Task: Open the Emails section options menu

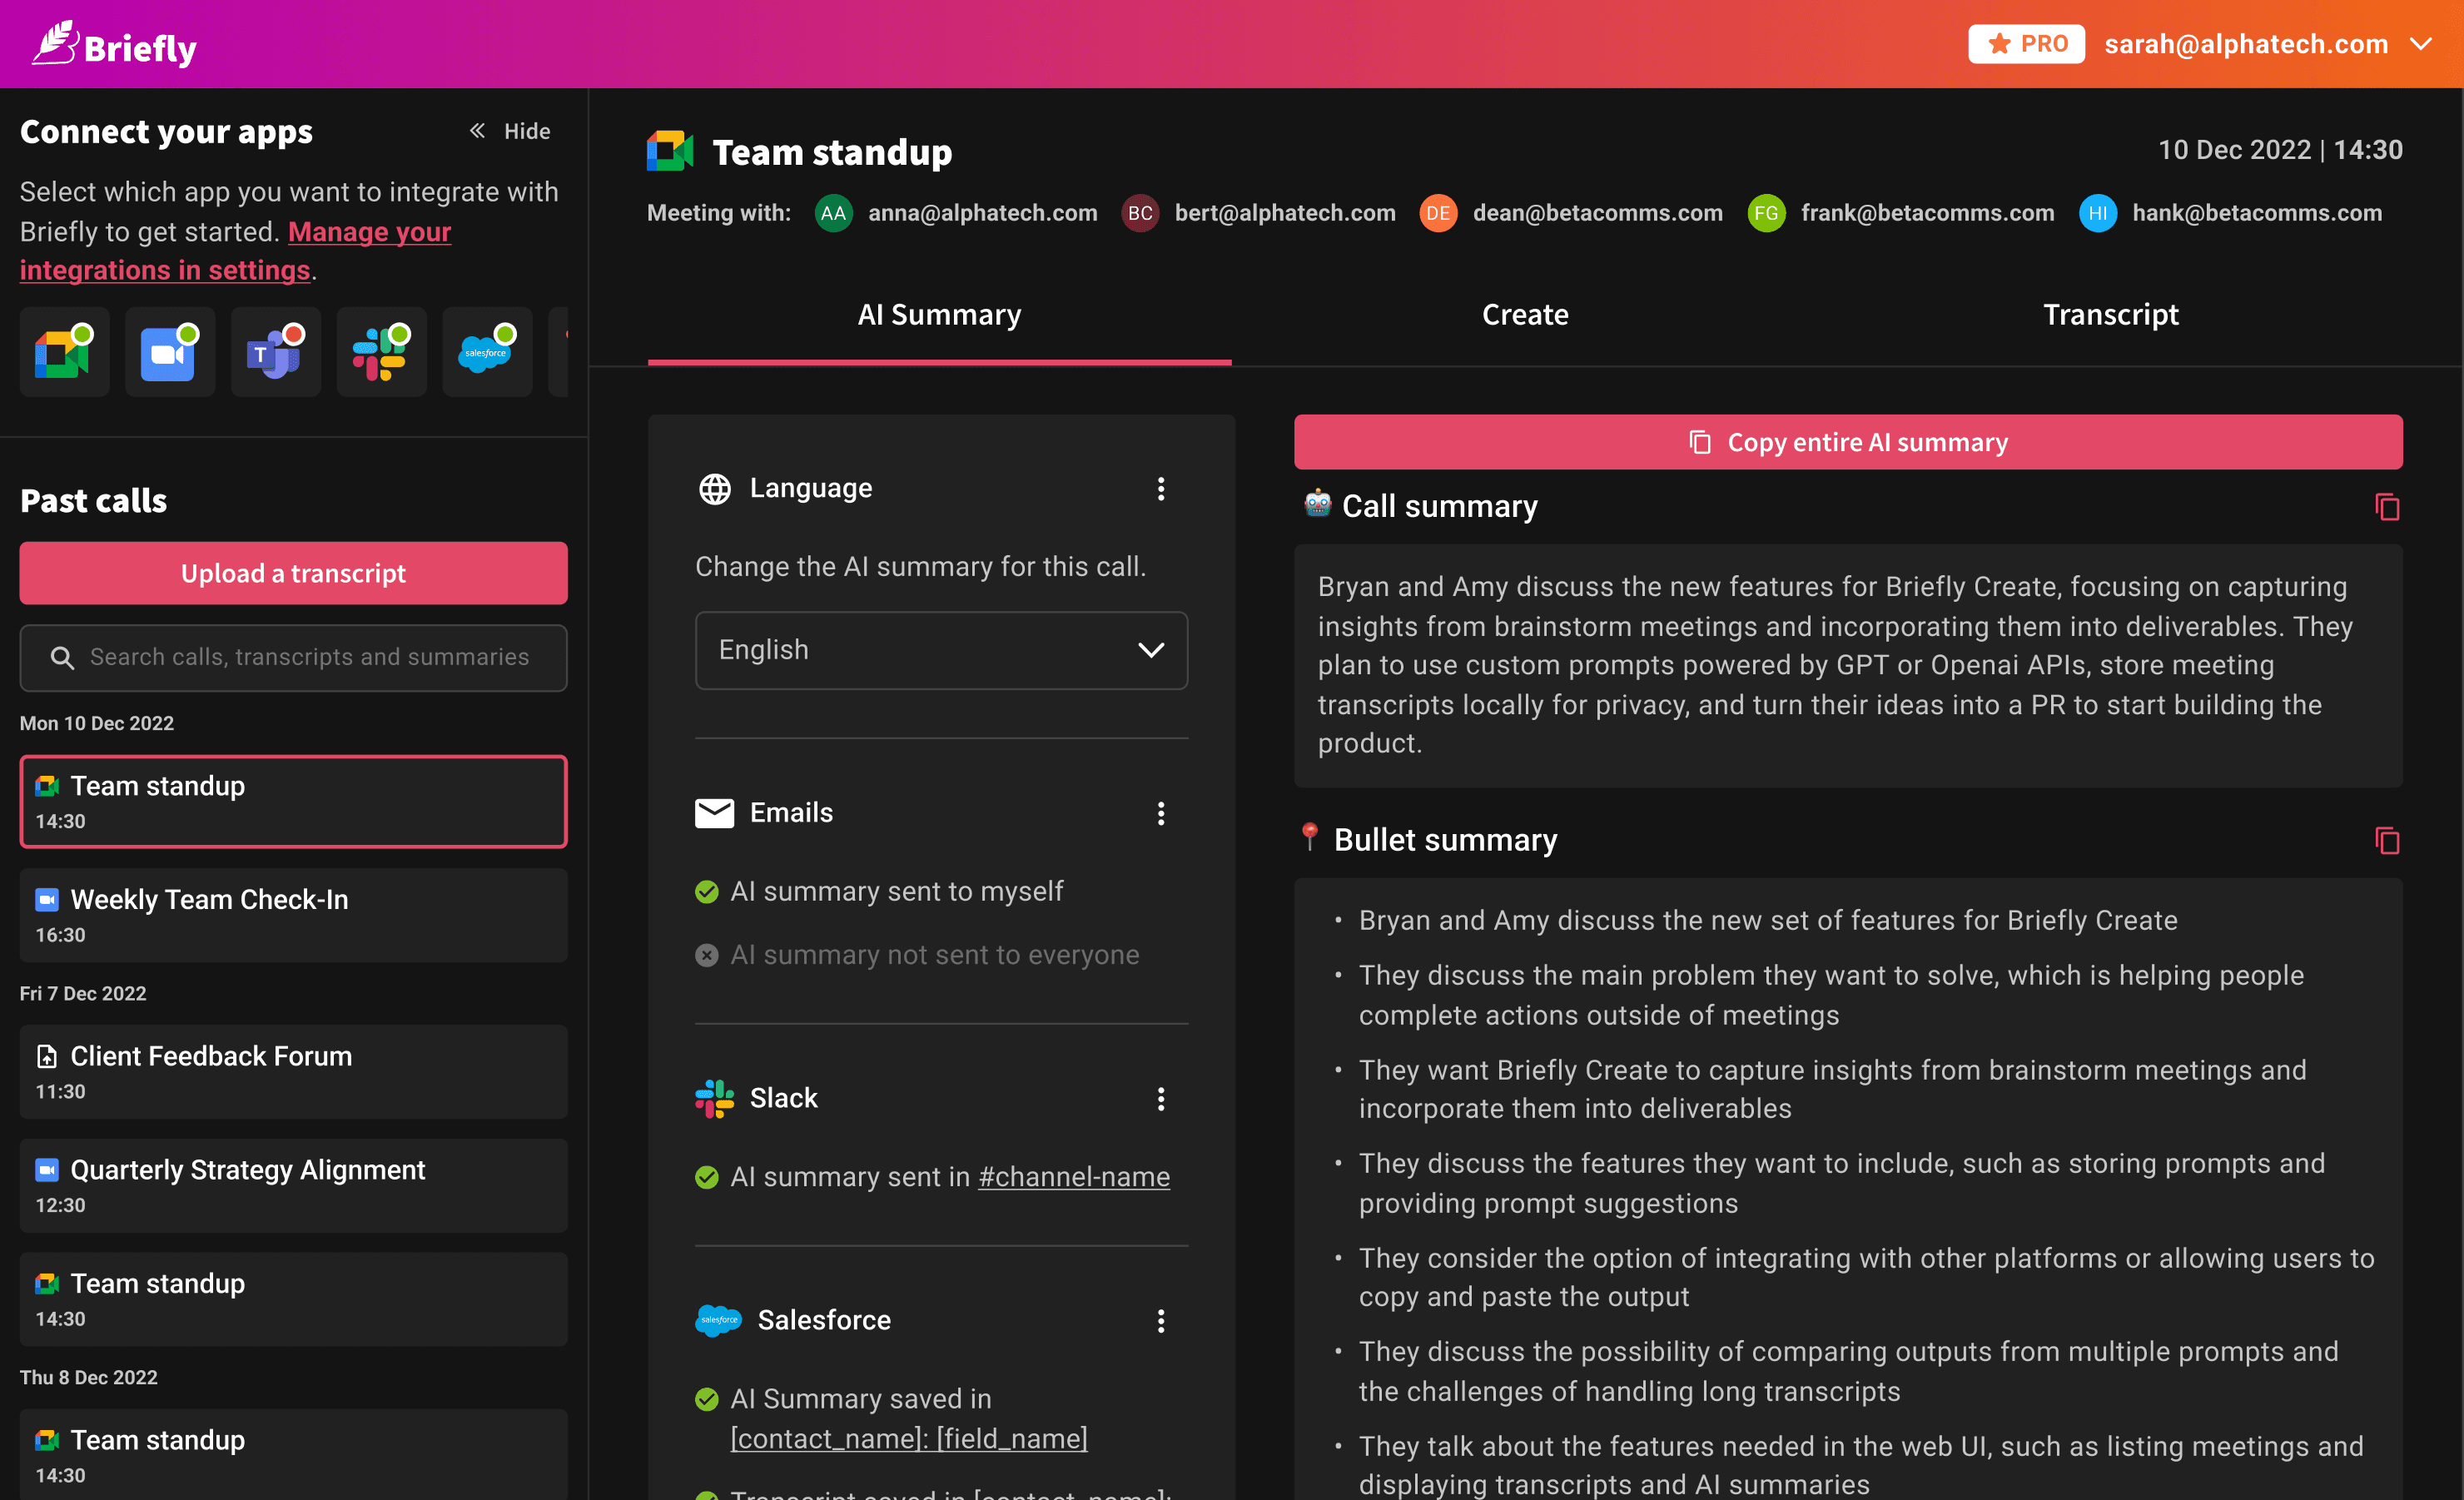Action: (1160, 813)
